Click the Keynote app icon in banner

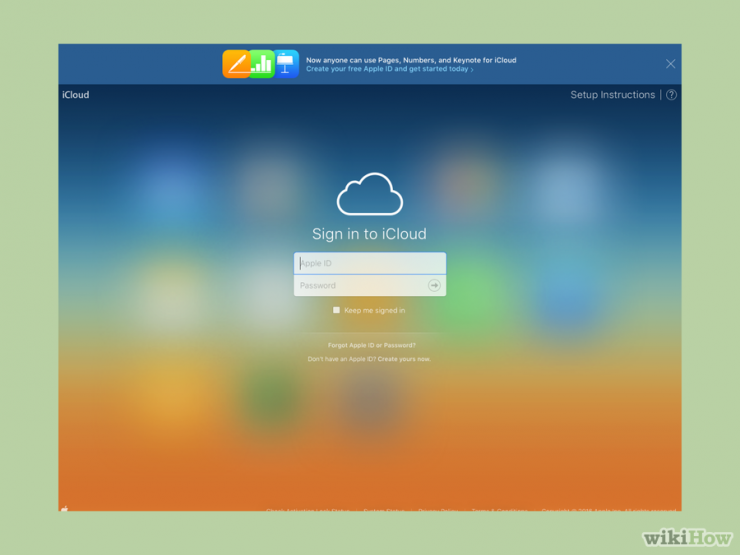(286, 64)
